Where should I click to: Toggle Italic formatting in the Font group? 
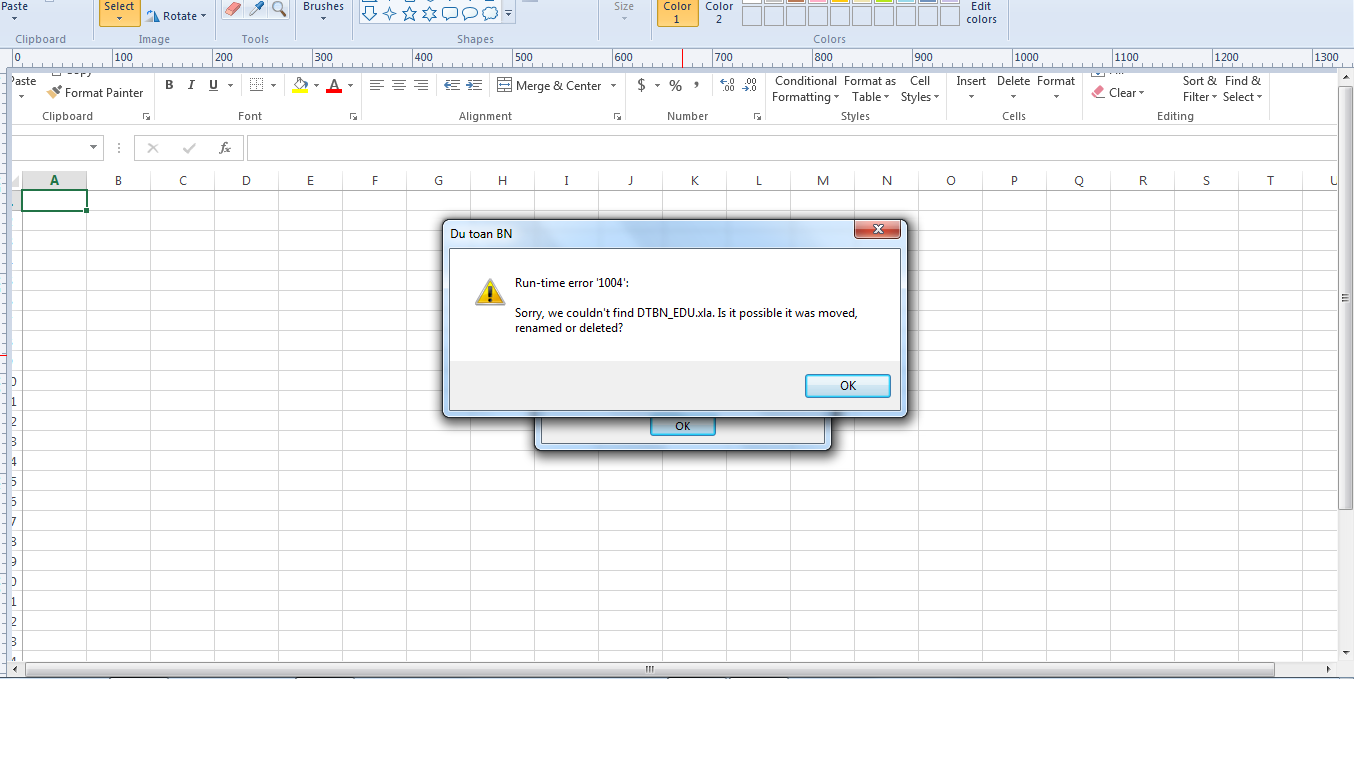tap(191, 86)
